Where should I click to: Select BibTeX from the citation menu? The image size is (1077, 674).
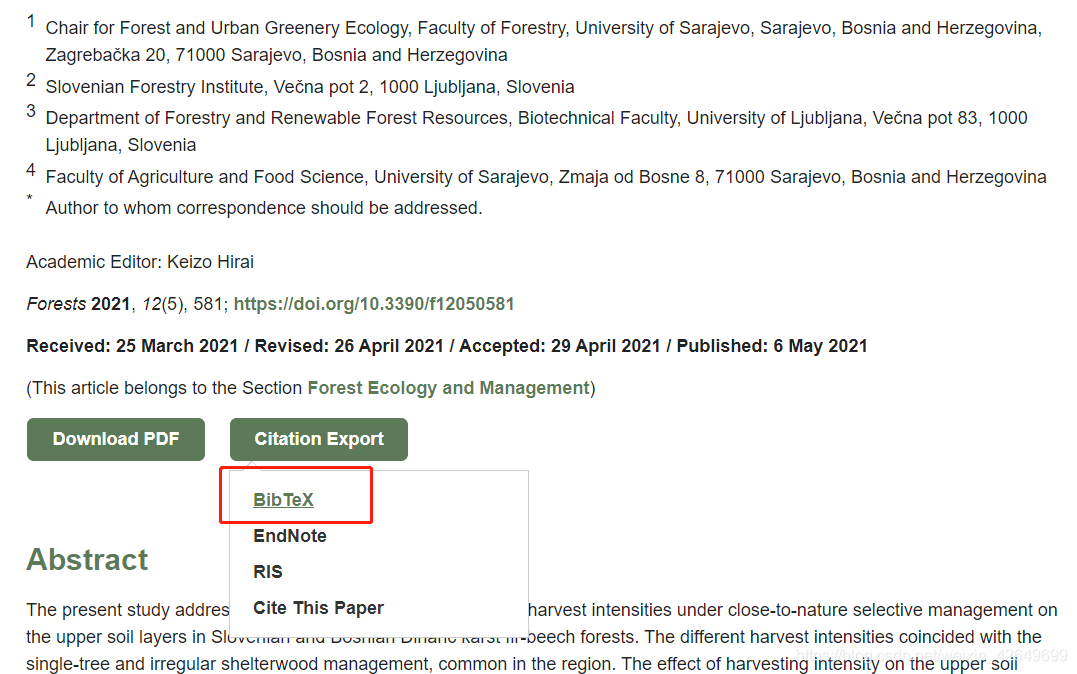(x=283, y=499)
